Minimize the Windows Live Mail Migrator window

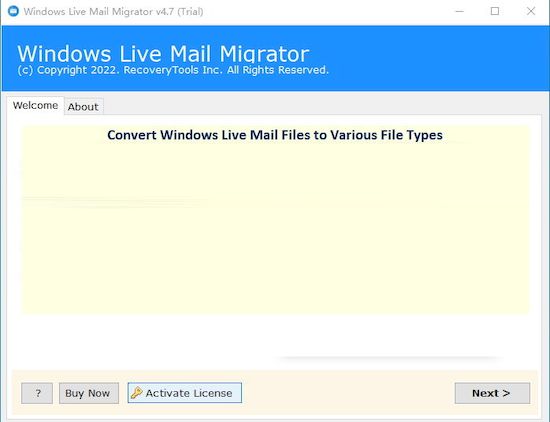460,11
